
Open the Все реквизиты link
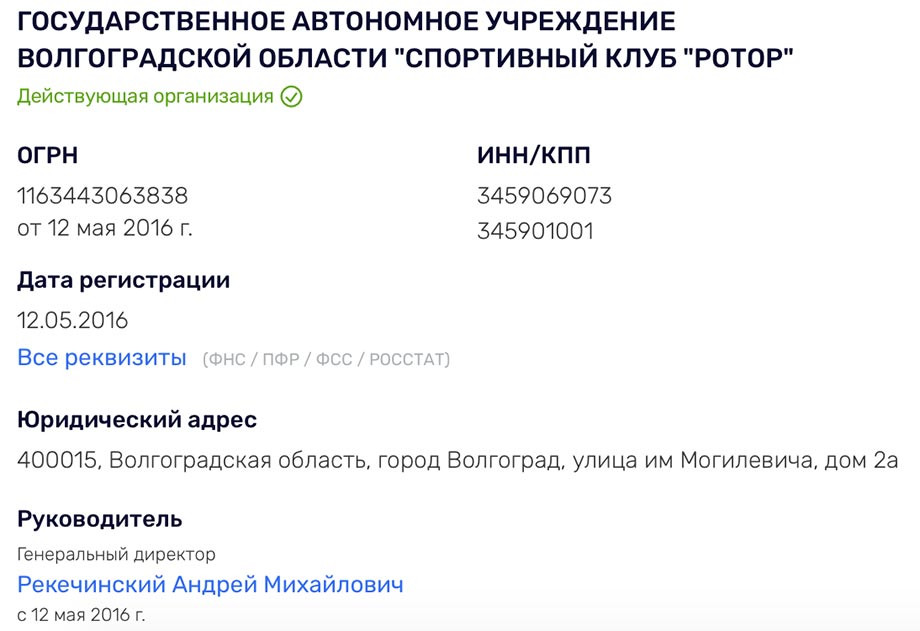102,357
